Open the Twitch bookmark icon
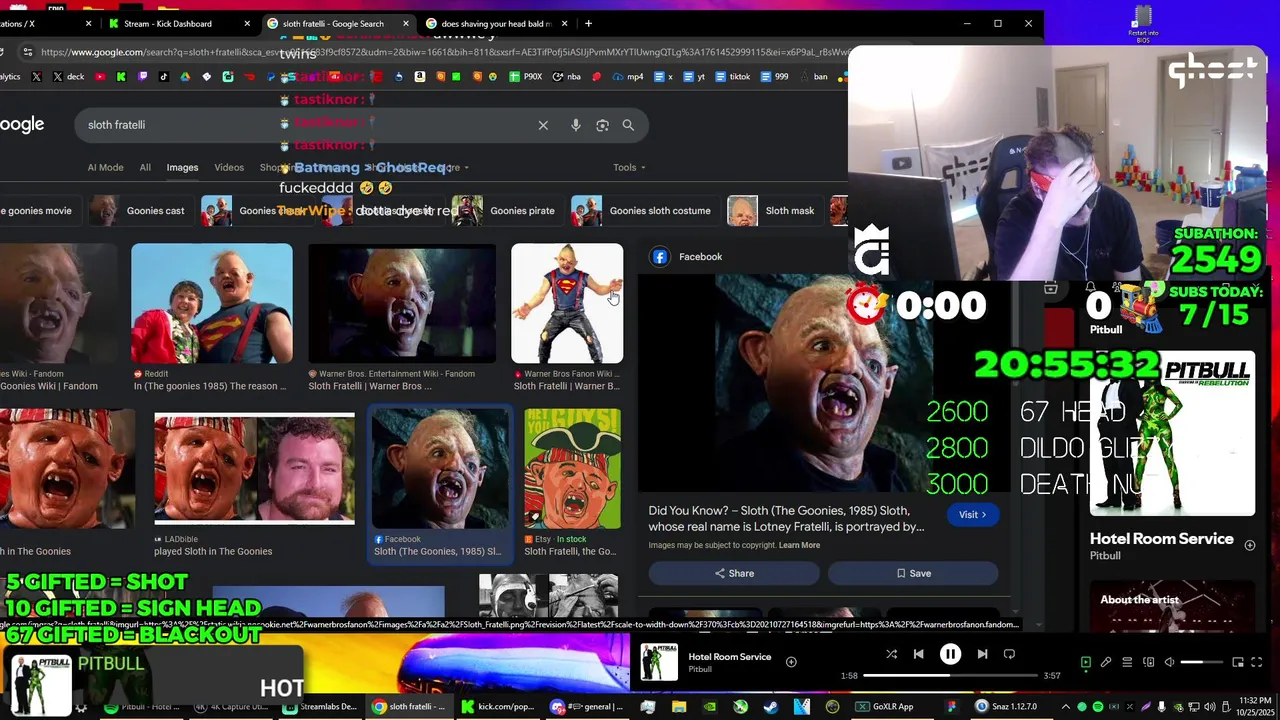Screen dimensions: 1280x720 [143, 76]
